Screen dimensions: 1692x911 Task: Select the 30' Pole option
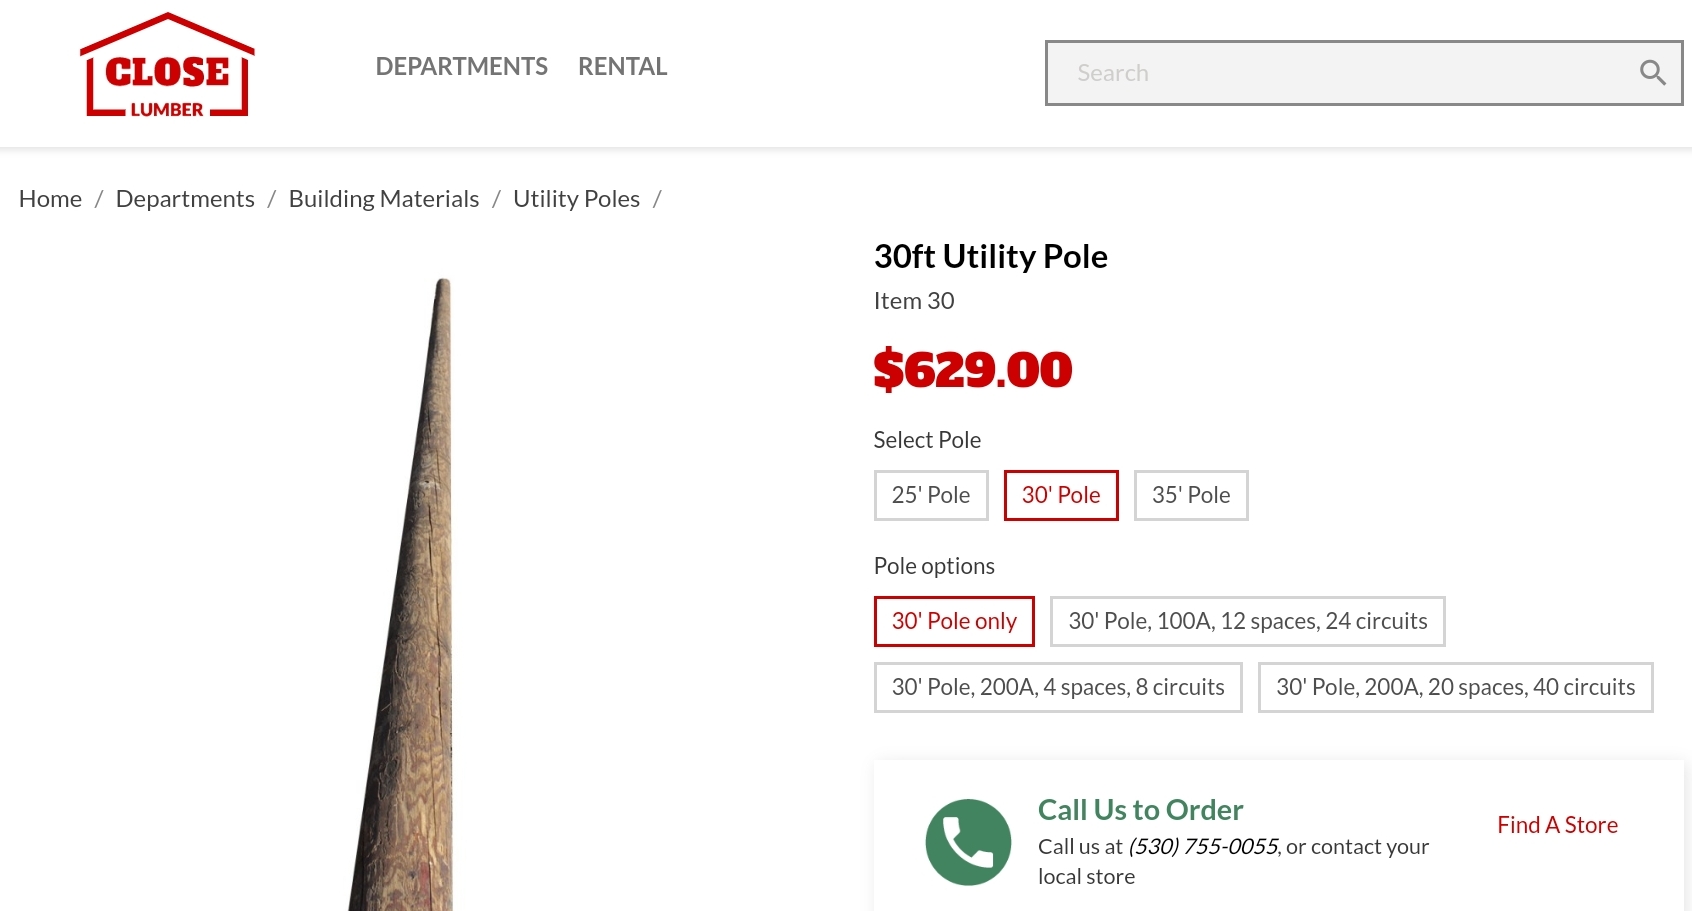[x=1061, y=495]
